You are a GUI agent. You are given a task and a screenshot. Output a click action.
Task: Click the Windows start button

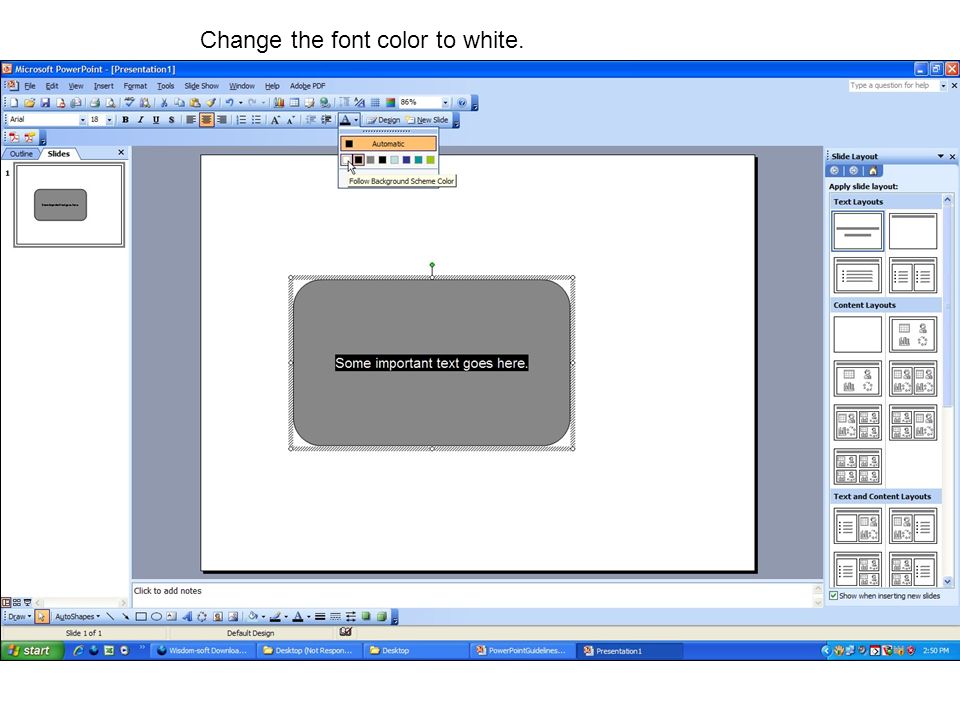coord(32,651)
